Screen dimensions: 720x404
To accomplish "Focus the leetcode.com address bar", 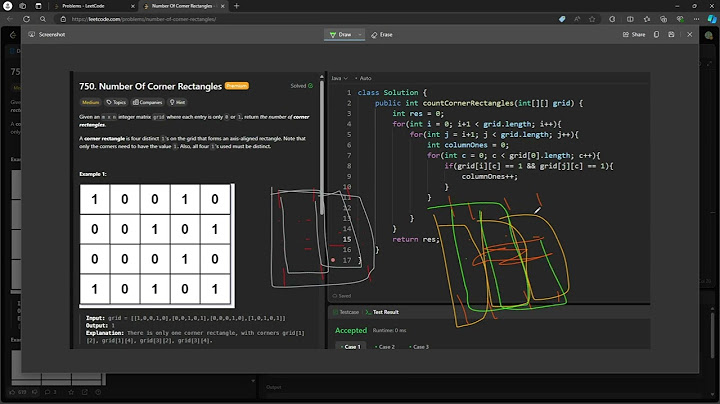I will [303, 19].
